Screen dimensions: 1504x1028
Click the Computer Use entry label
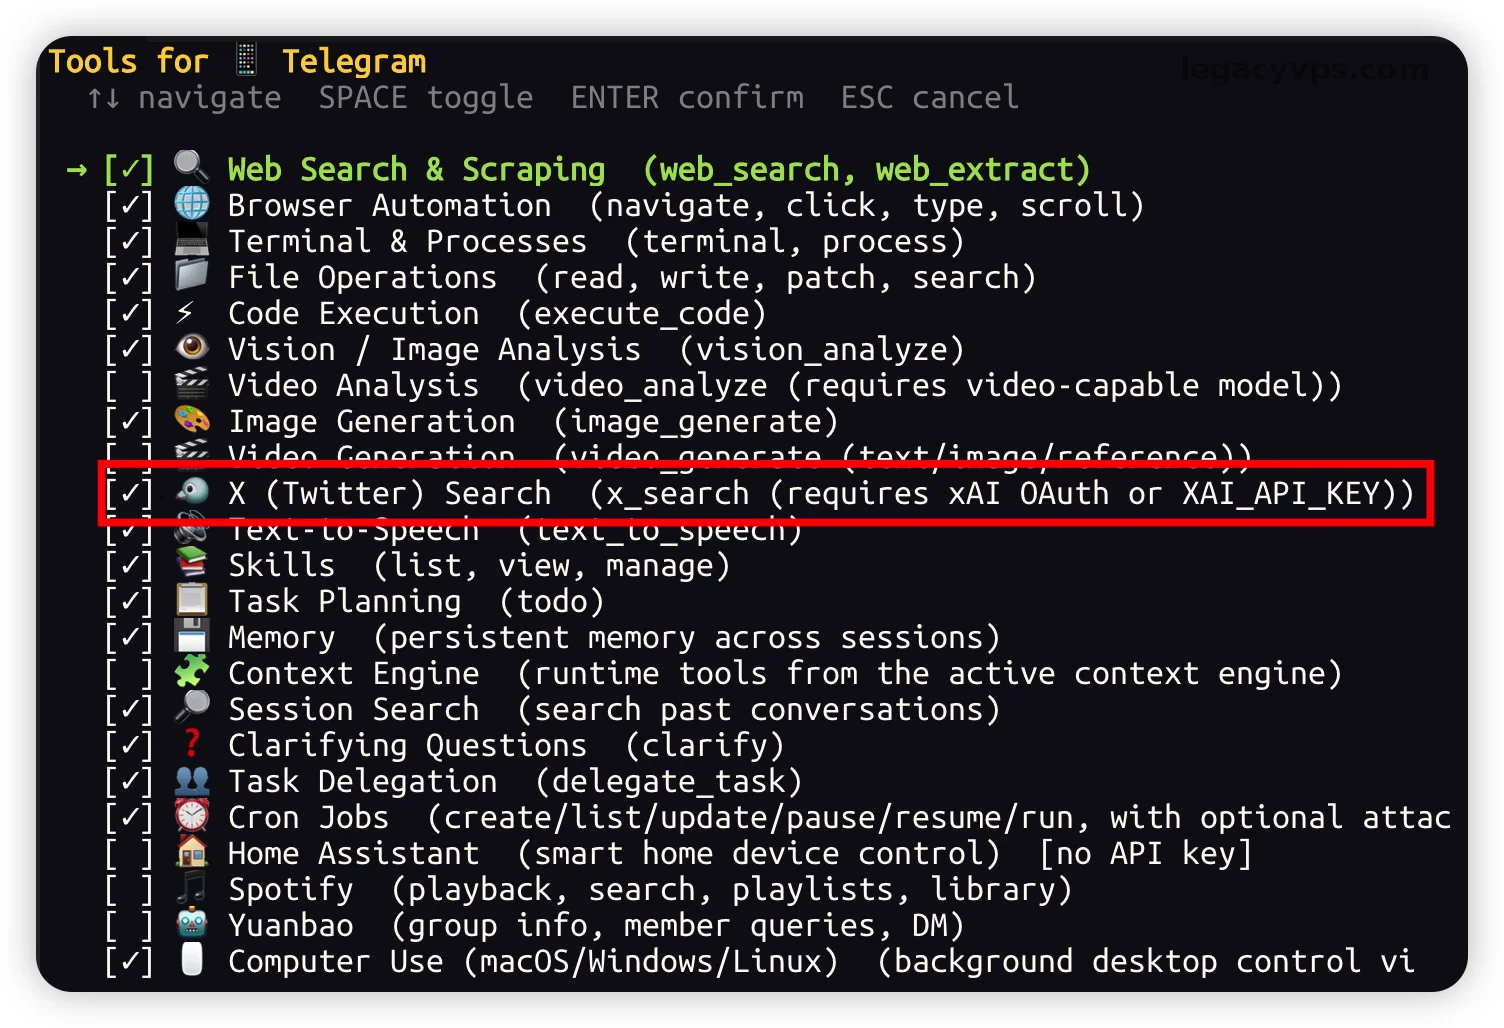coord(335,961)
